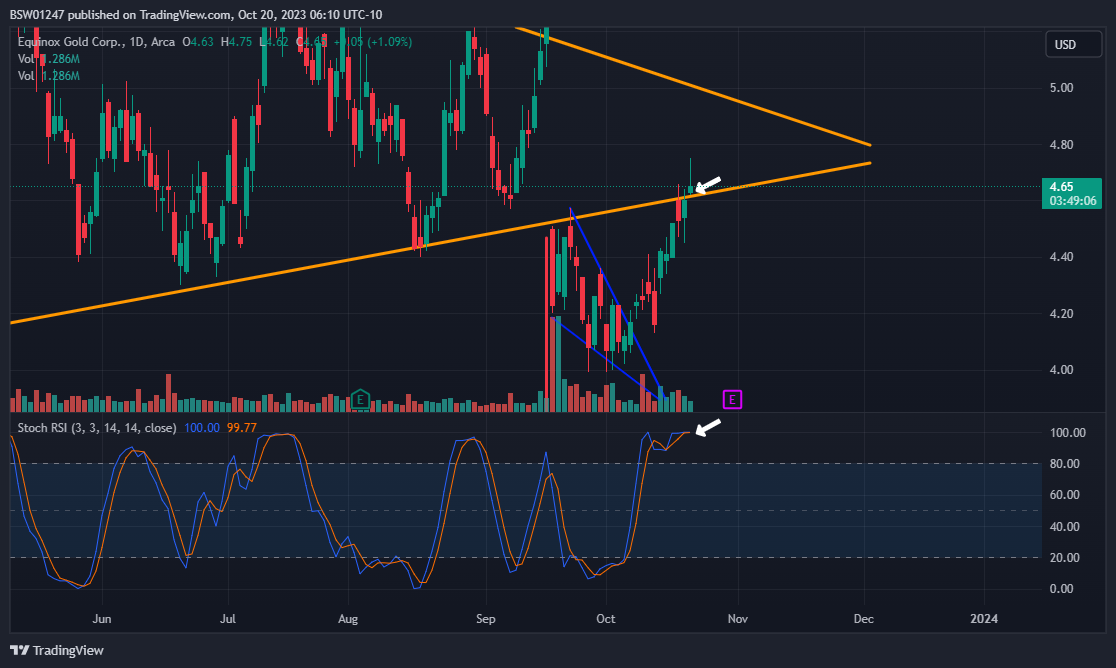Click the 4.65 current price label

pos(1071,193)
